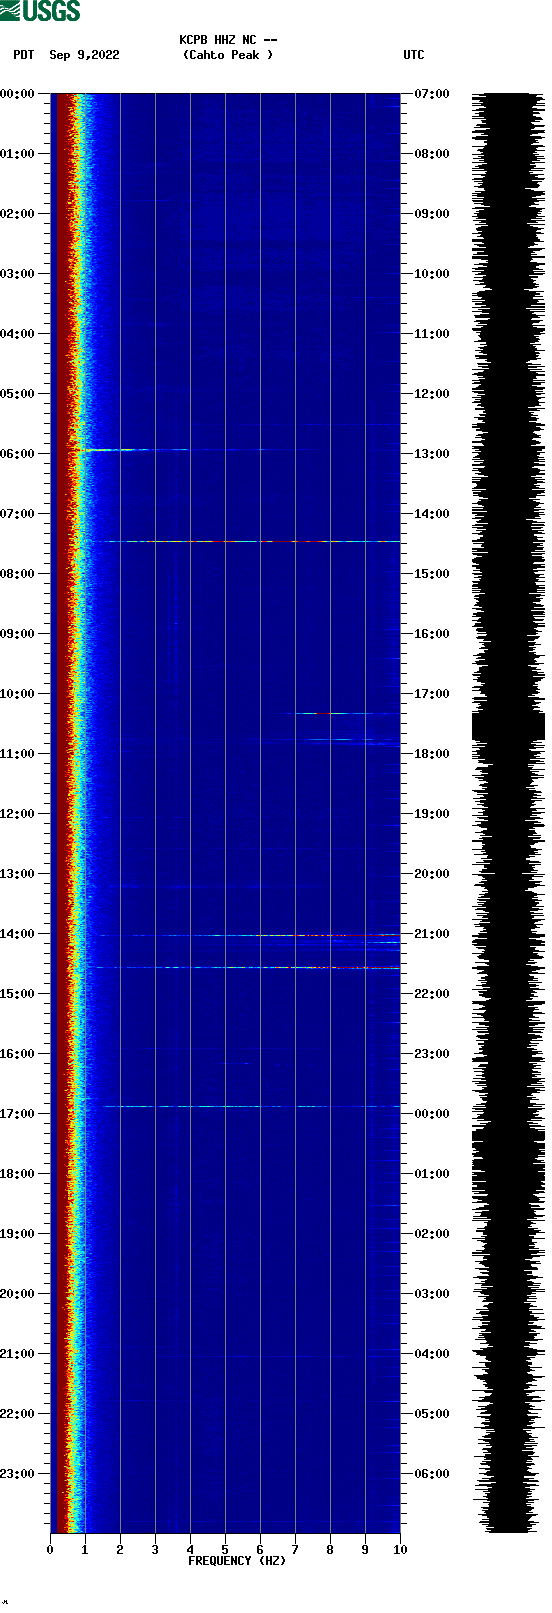The width and height of the screenshot is (552, 1613).
Task: Click the 5 Hz tick label
Action: tap(225, 1550)
